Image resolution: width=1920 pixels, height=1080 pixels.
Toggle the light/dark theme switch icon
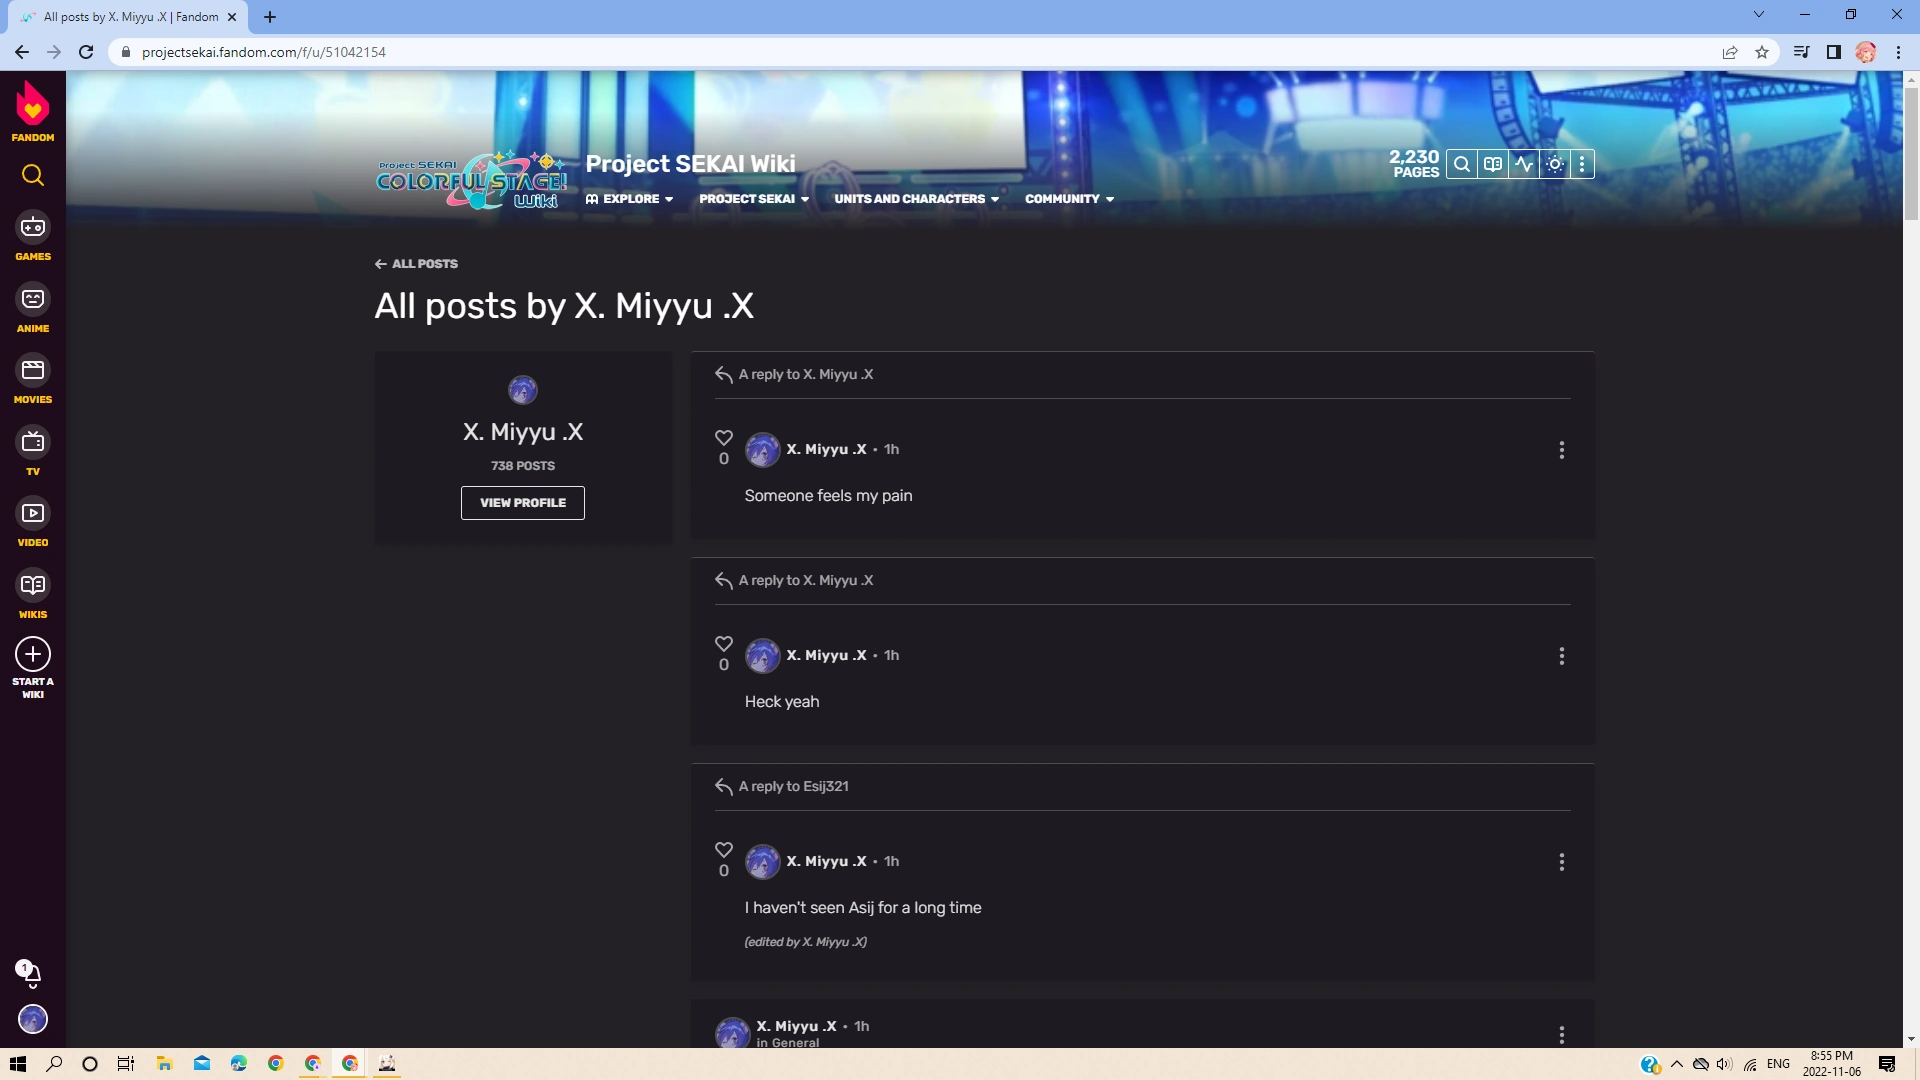coord(1555,165)
